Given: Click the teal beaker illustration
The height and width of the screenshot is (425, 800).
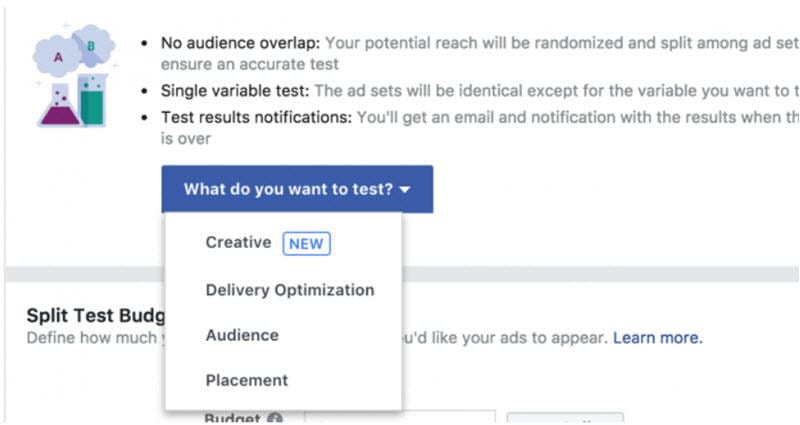Looking at the screenshot, I should click(x=92, y=100).
